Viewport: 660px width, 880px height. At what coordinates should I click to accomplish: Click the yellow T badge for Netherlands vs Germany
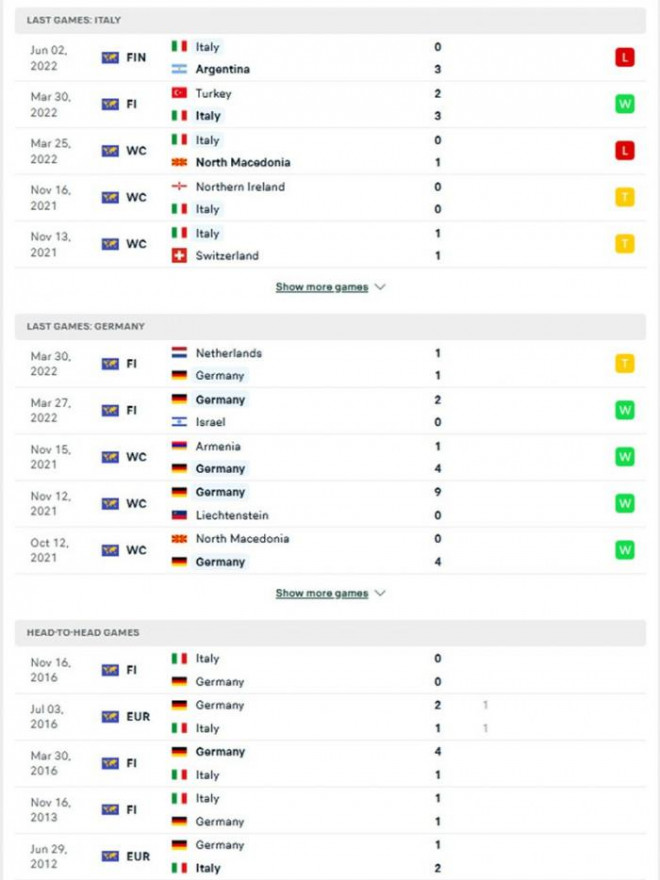(625, 364)
